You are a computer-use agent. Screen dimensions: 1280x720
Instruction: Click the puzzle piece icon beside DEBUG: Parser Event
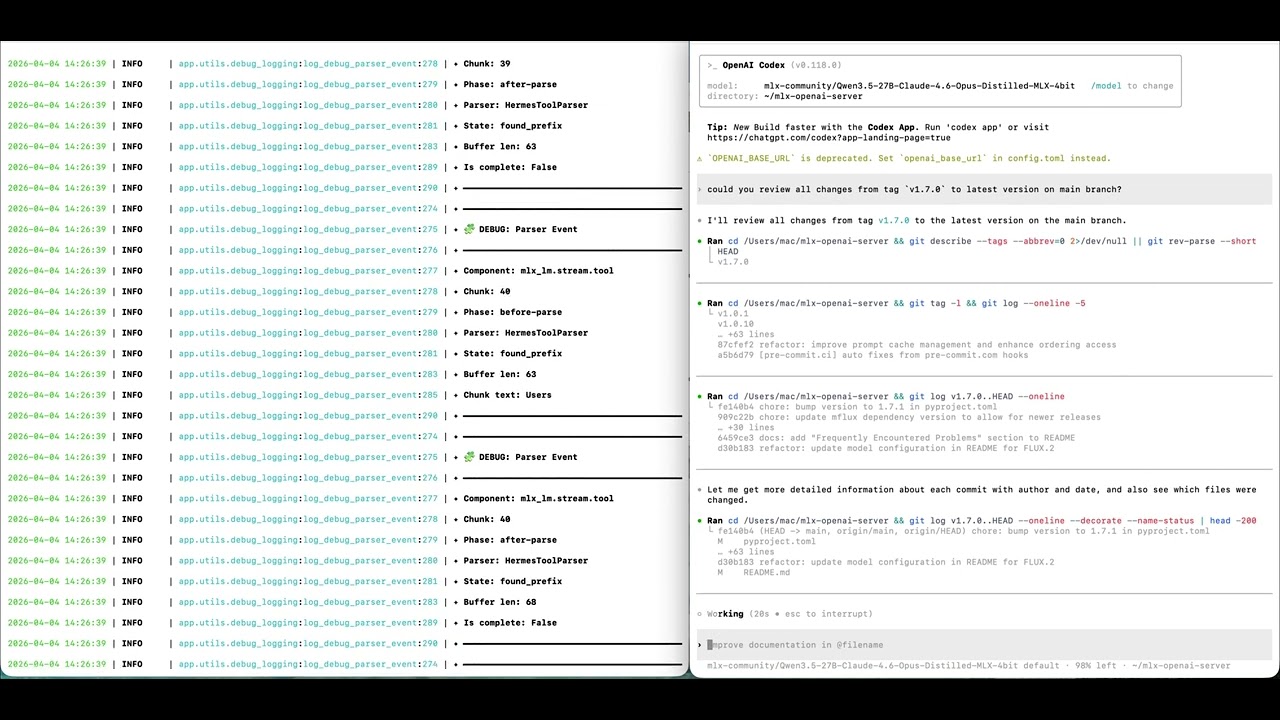[468, 229]
